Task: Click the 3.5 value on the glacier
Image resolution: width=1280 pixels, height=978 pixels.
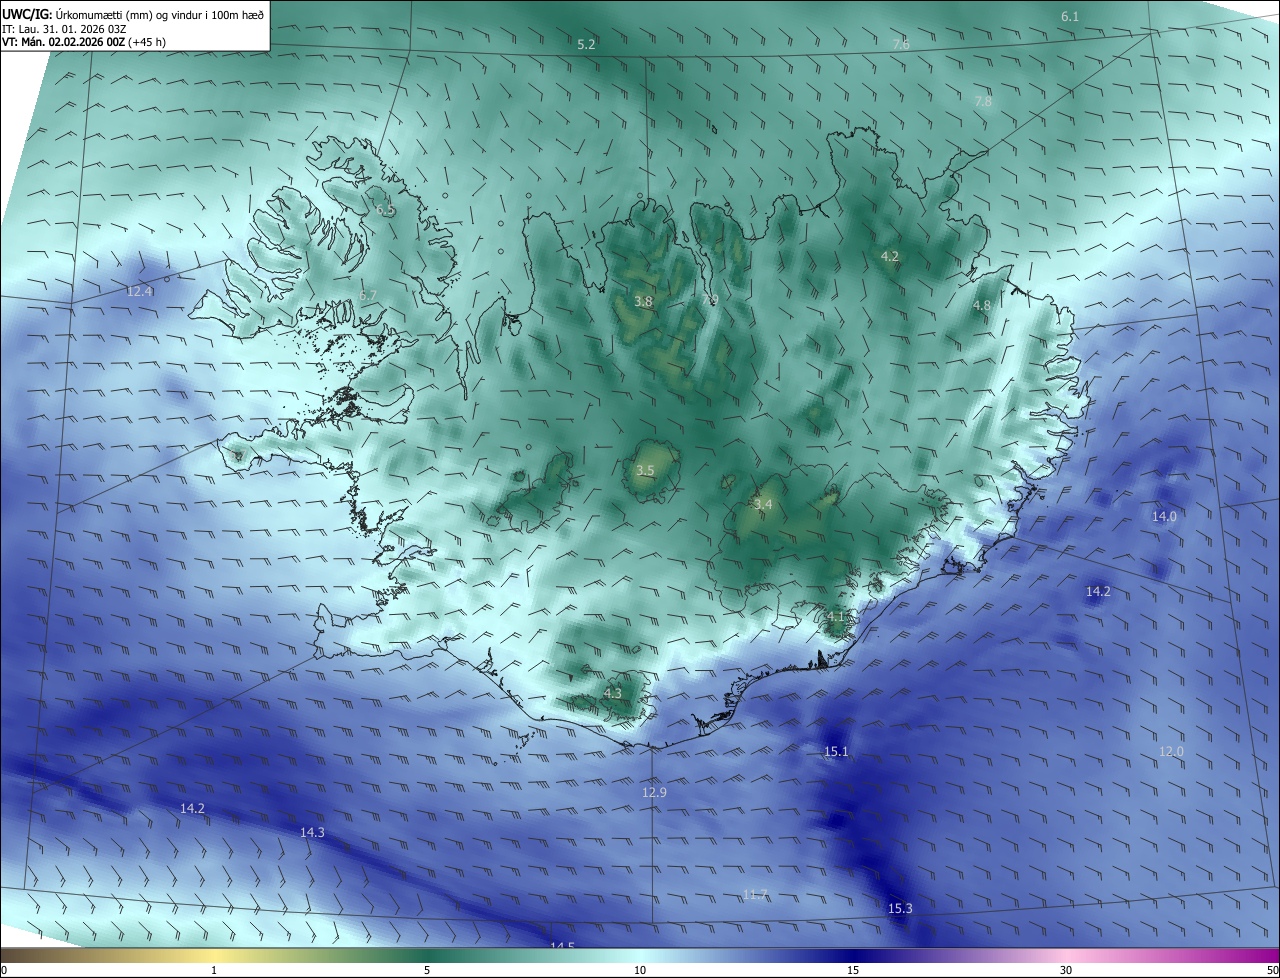Action: tap(645, 470)
